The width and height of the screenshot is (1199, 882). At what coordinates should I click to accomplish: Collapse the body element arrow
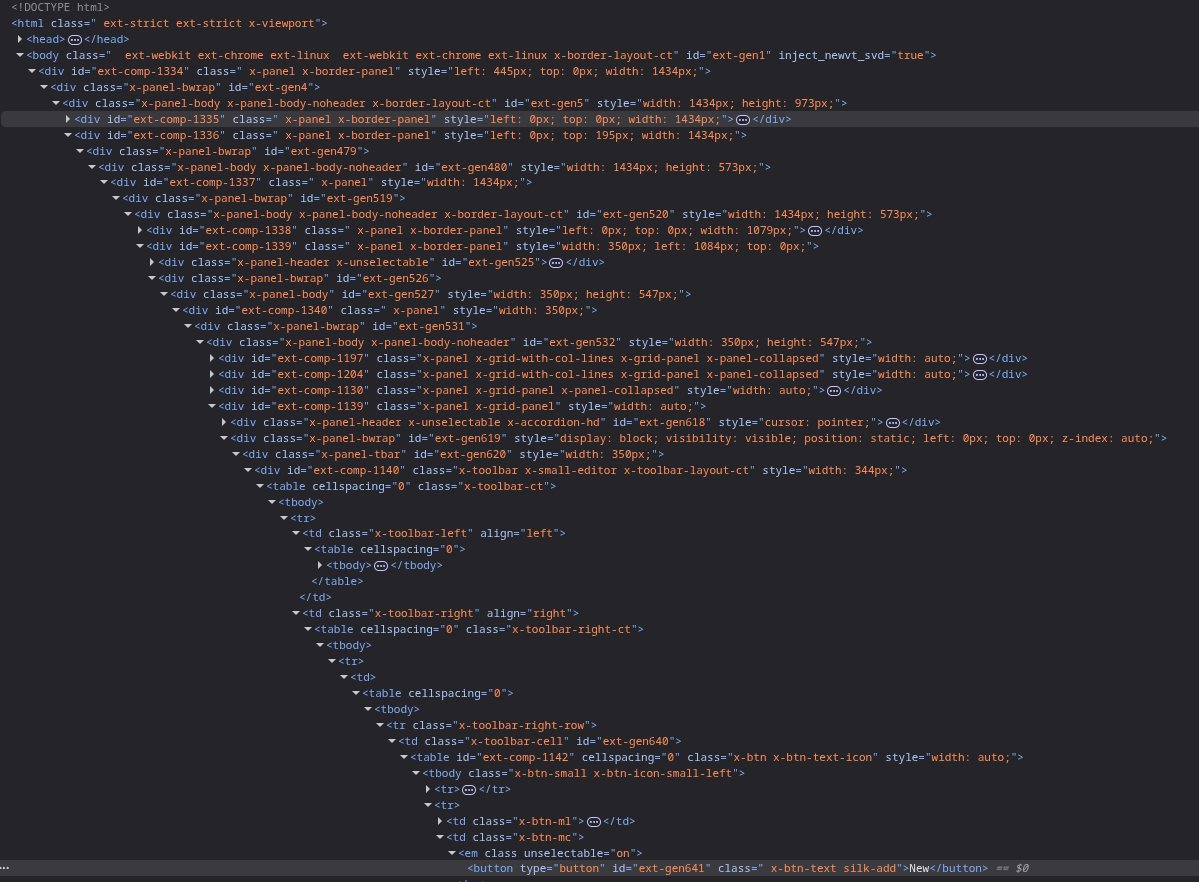20,55
